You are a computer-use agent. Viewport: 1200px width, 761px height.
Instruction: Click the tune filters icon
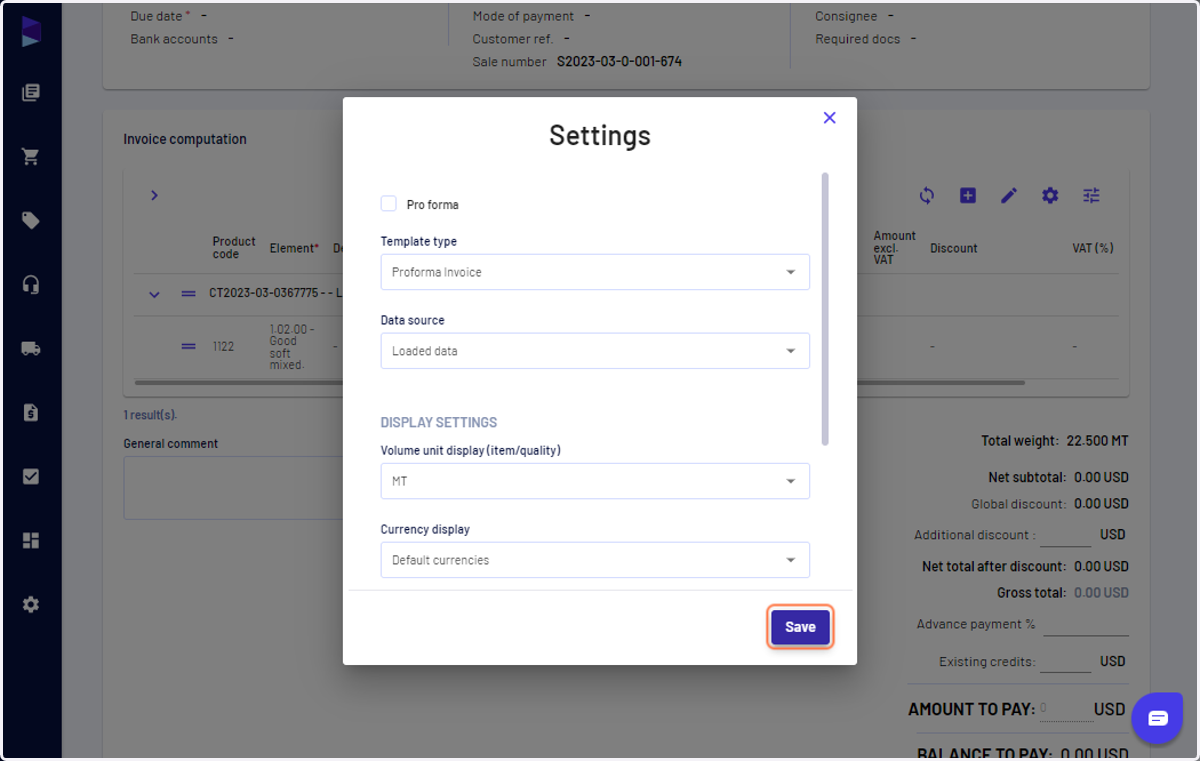(x=1091, y=196)
